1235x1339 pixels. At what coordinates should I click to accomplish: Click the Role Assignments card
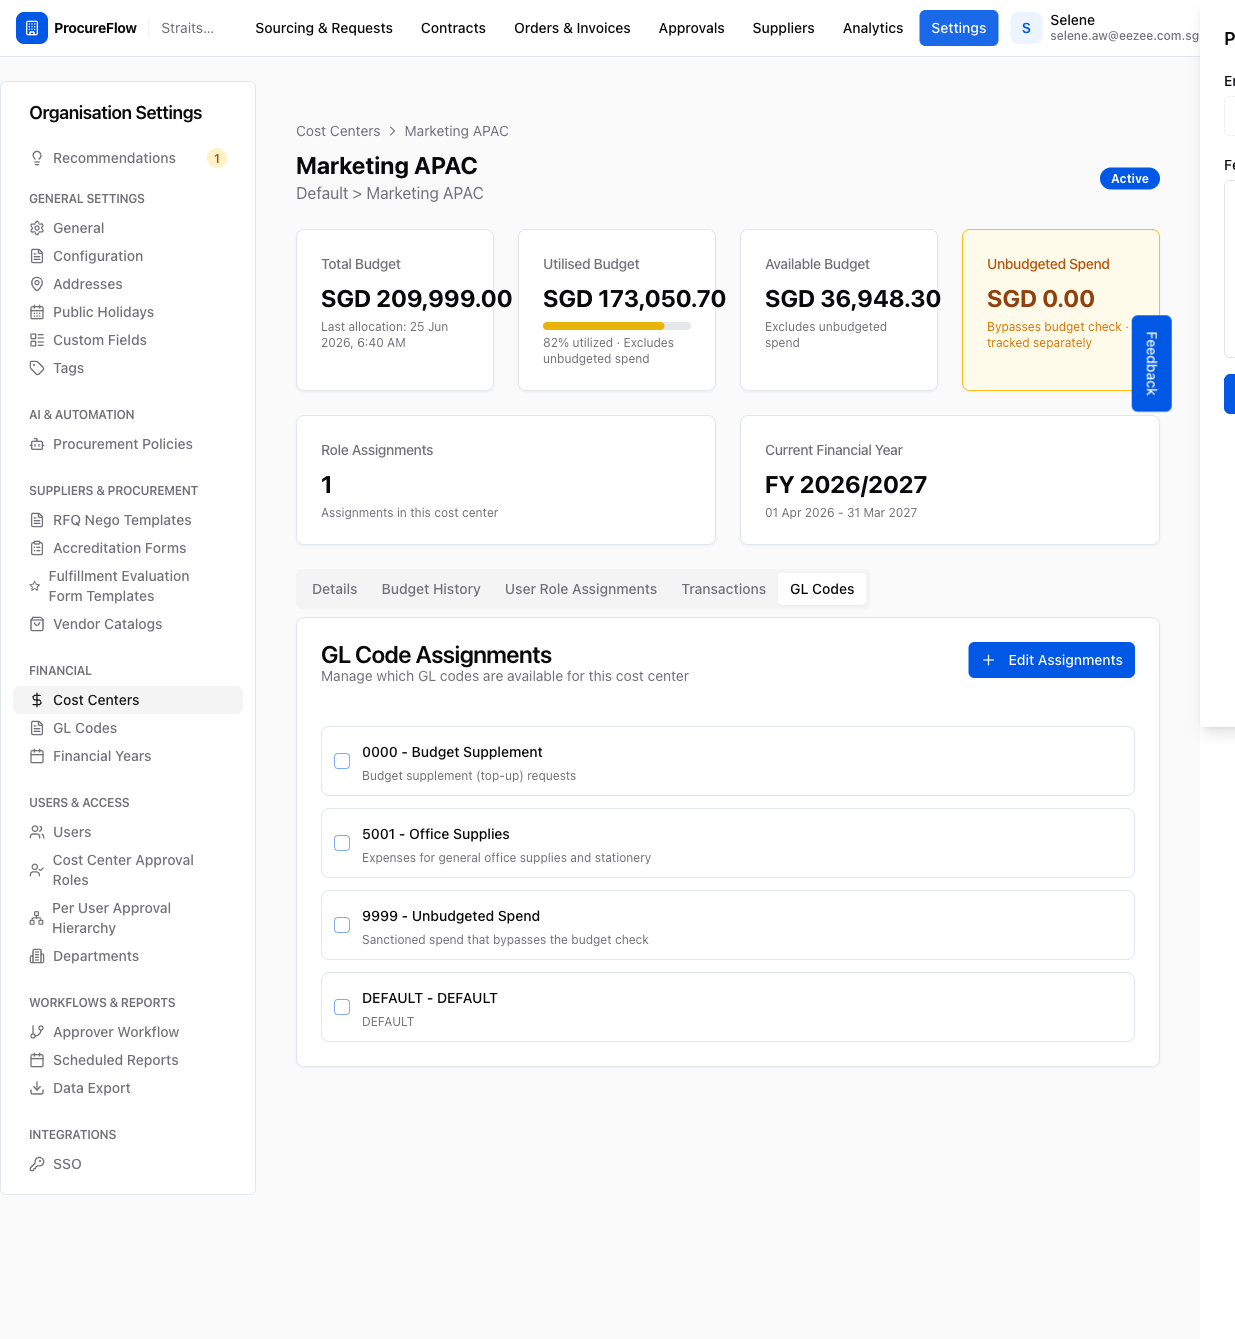tap(506, 480)
